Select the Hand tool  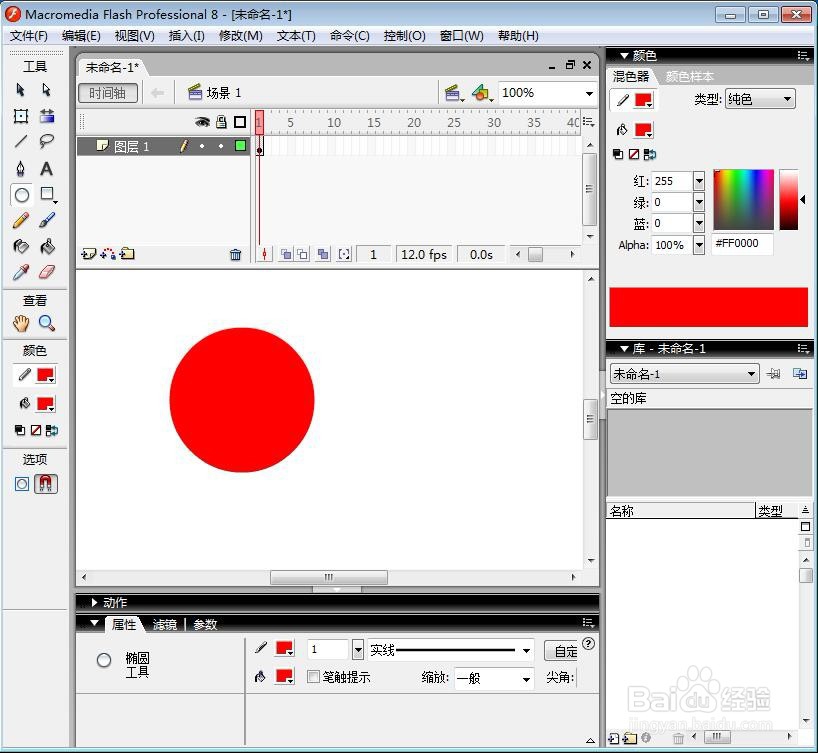[21, 324]
